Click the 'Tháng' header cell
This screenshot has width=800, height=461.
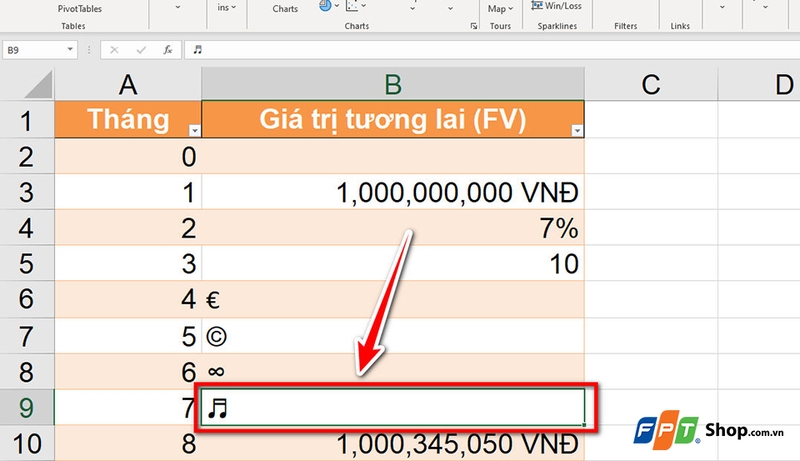(x=128, y=120)
